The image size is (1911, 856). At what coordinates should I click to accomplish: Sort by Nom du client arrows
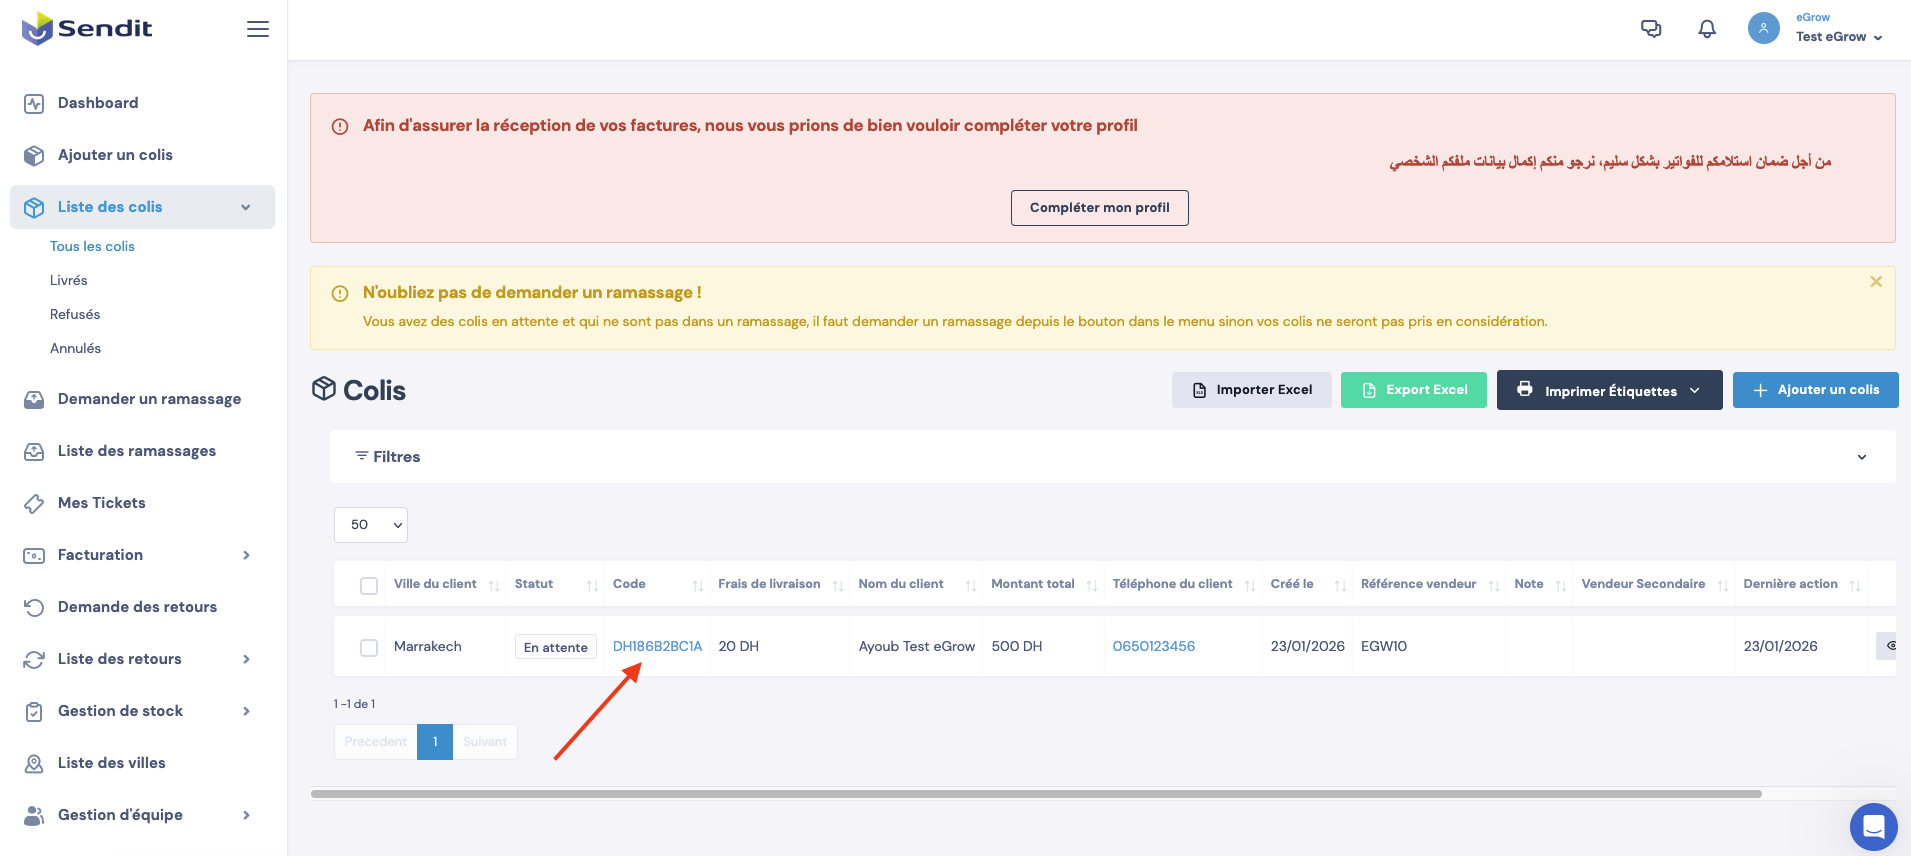(x=971, y=585)
